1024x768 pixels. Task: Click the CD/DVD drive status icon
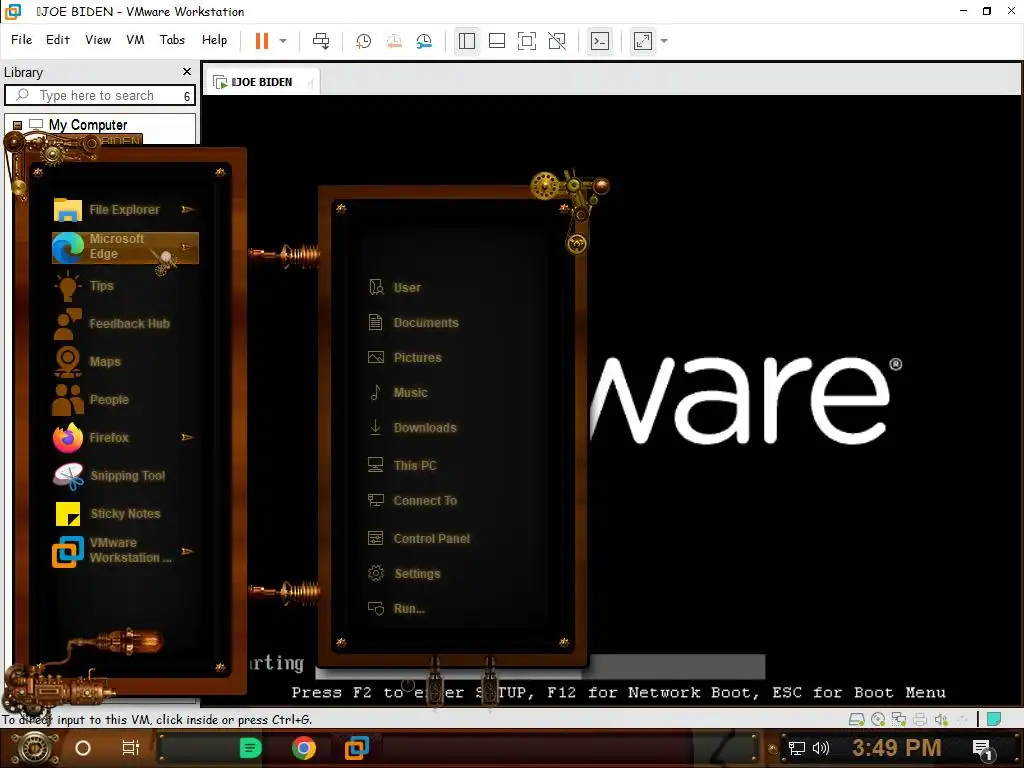(878, 720)
